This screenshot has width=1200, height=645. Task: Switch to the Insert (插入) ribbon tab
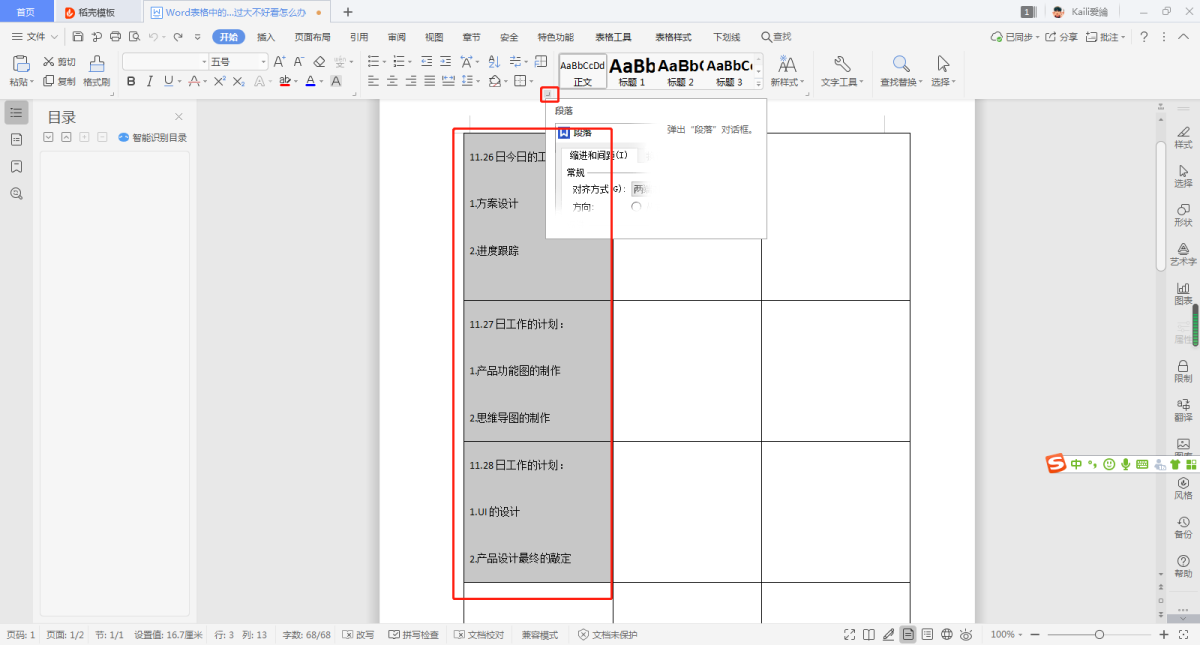[x=266, y=37]
